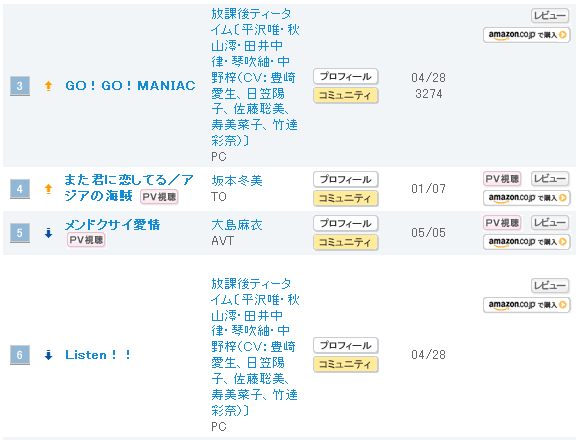Click PV視聴 badge under メンドクサイ愛情 title

[x=86, y=240]
